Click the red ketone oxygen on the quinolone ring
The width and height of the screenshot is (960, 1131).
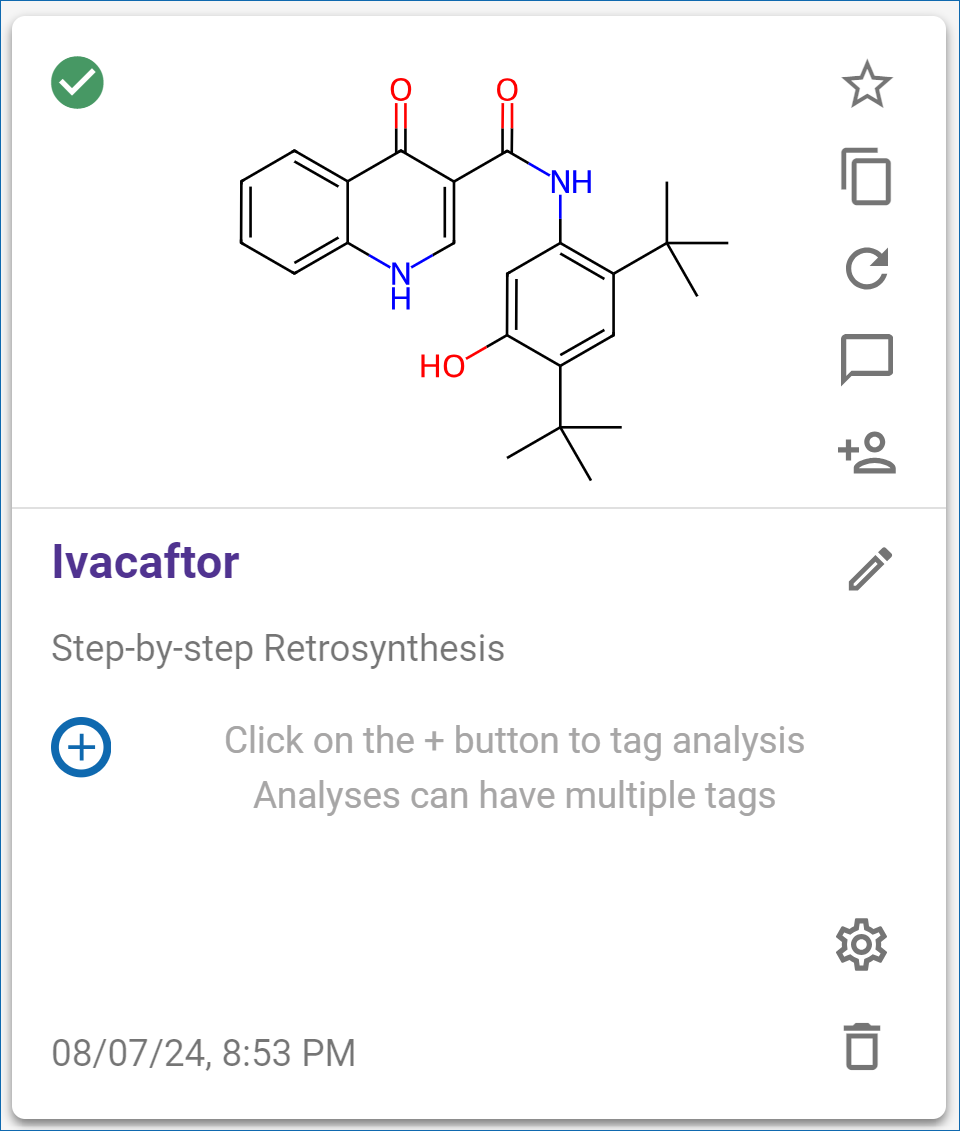pyautogui.click(x=400, y=91)
